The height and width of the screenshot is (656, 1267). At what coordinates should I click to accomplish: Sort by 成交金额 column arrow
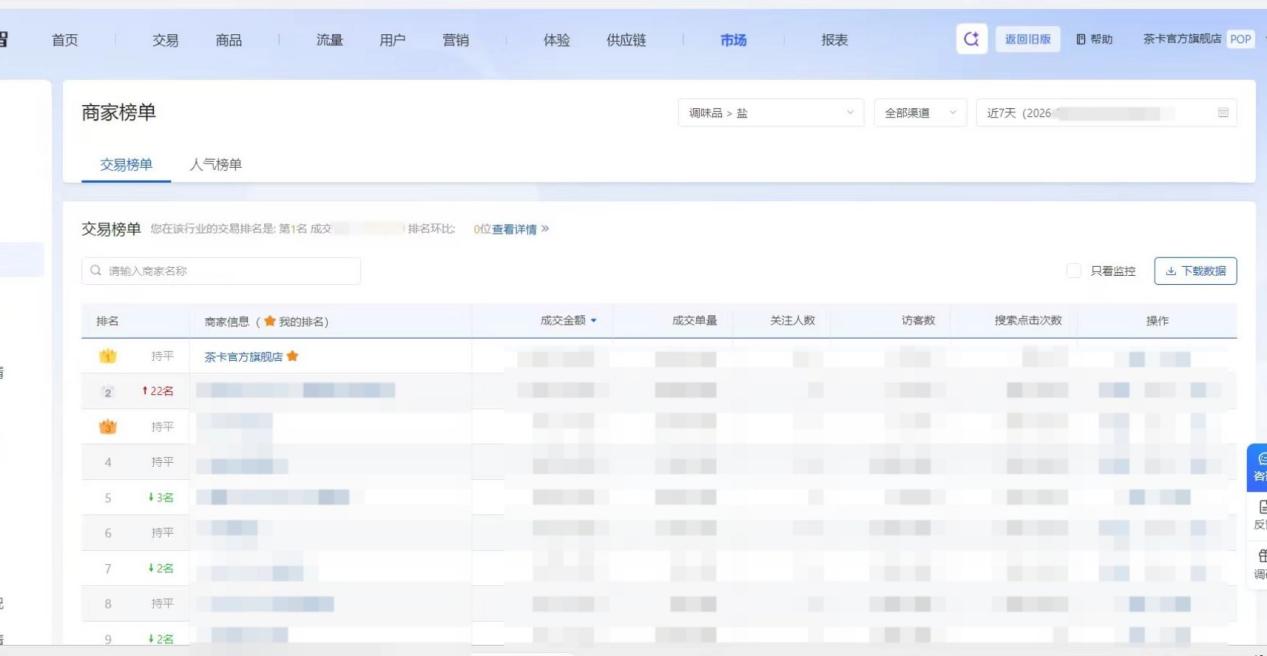[594, 321]
